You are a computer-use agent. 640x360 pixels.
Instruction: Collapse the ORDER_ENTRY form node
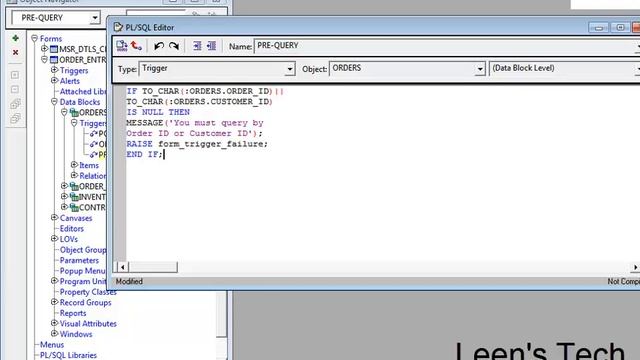[44, 60]
